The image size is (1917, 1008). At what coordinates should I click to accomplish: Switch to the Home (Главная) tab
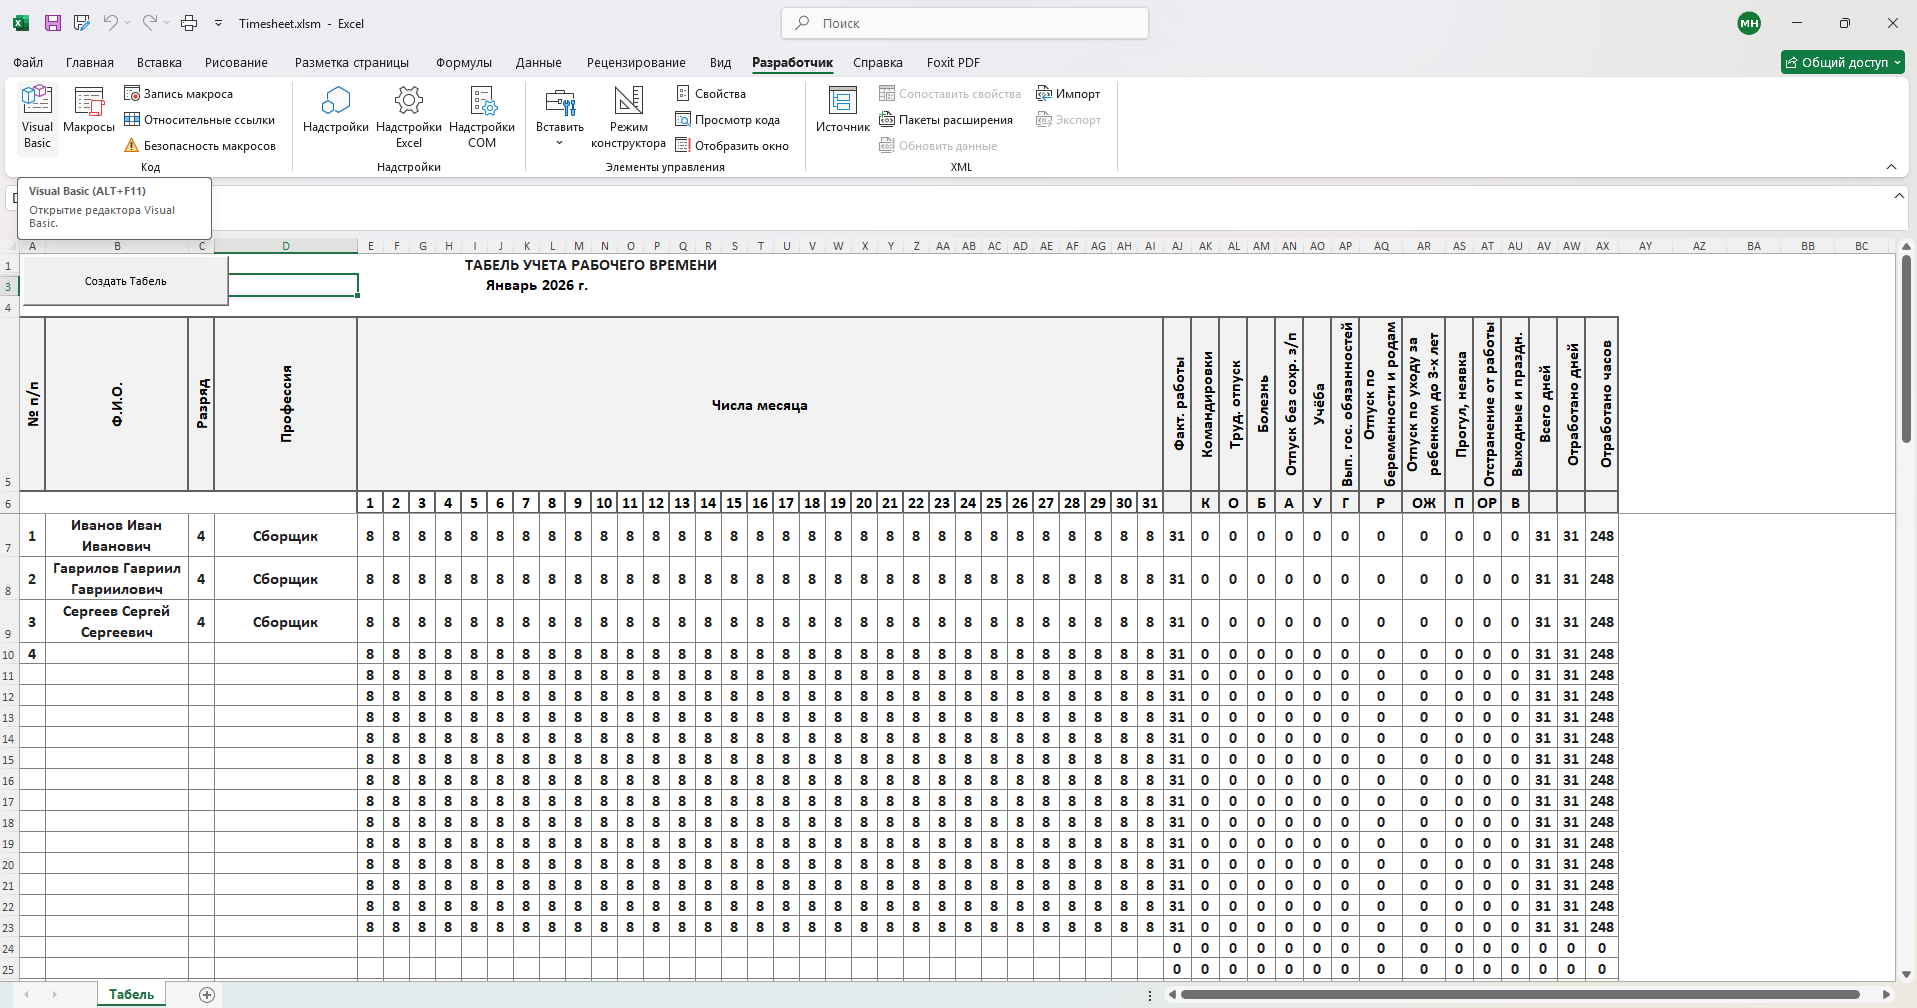[90, 62]
